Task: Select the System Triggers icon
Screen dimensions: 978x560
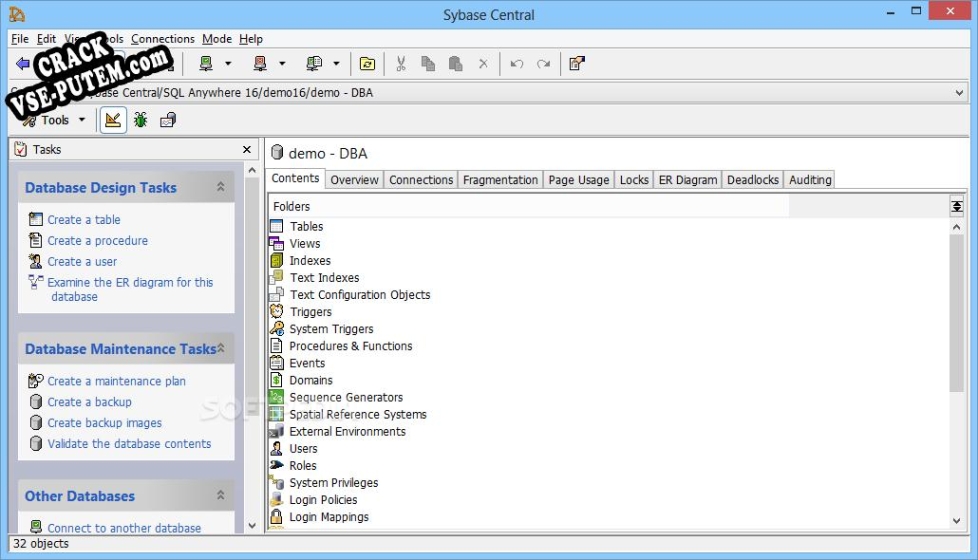Action: (x=276, y=329)
